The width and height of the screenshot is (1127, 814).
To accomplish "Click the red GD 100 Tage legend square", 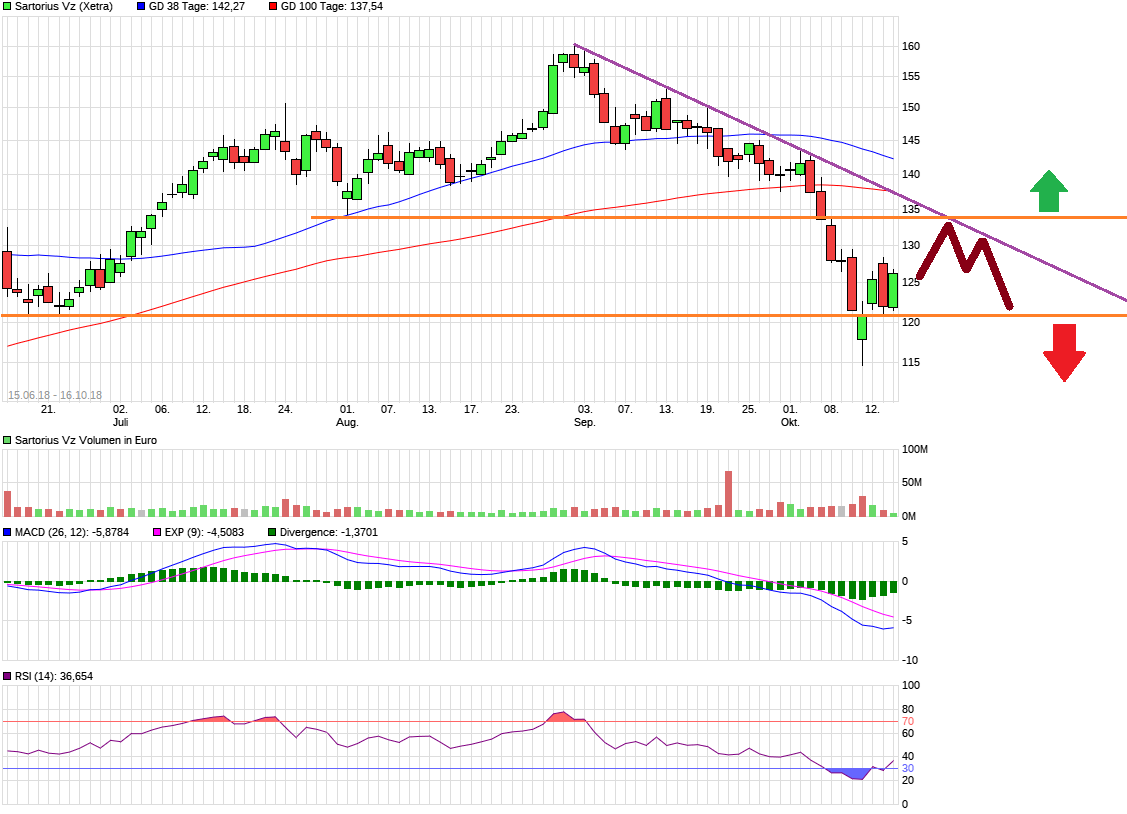I will [273, 6].
